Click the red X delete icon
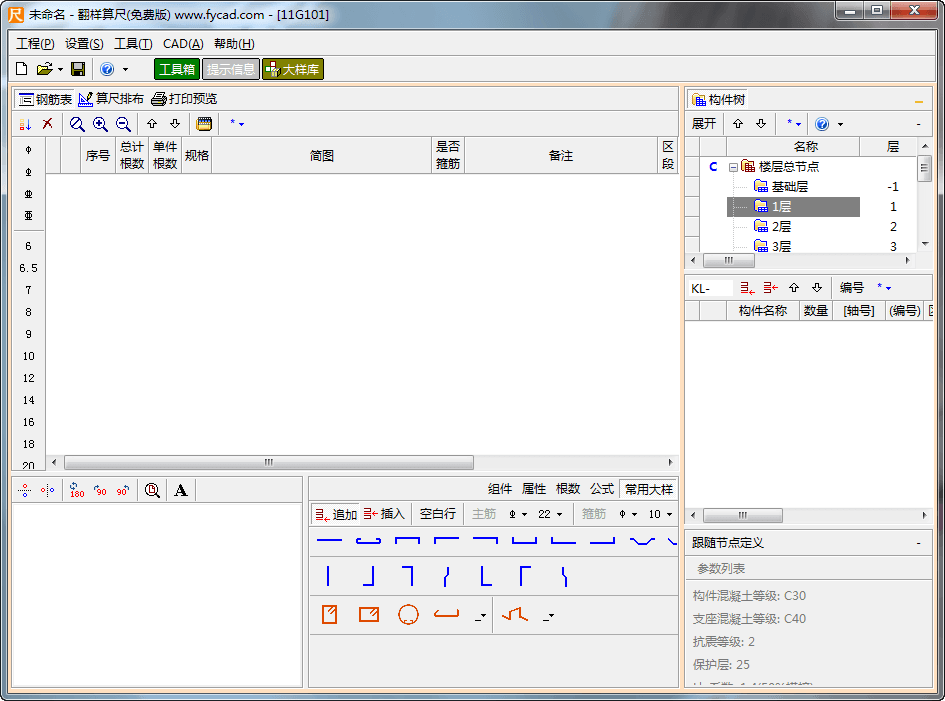The image size is (945, 701). [48, 124]
